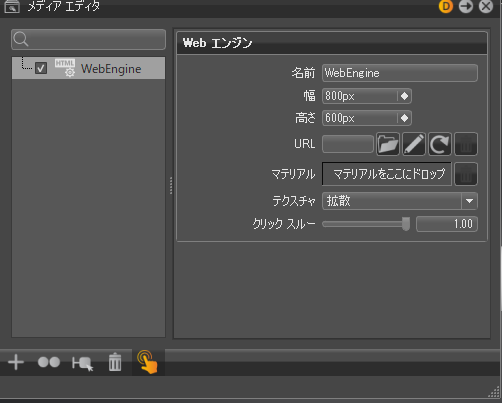Image resolution: width=502 pixels, height=403 pixels.
Task: Click the 幅 spinner diamond button
Action: click(404, 96)
